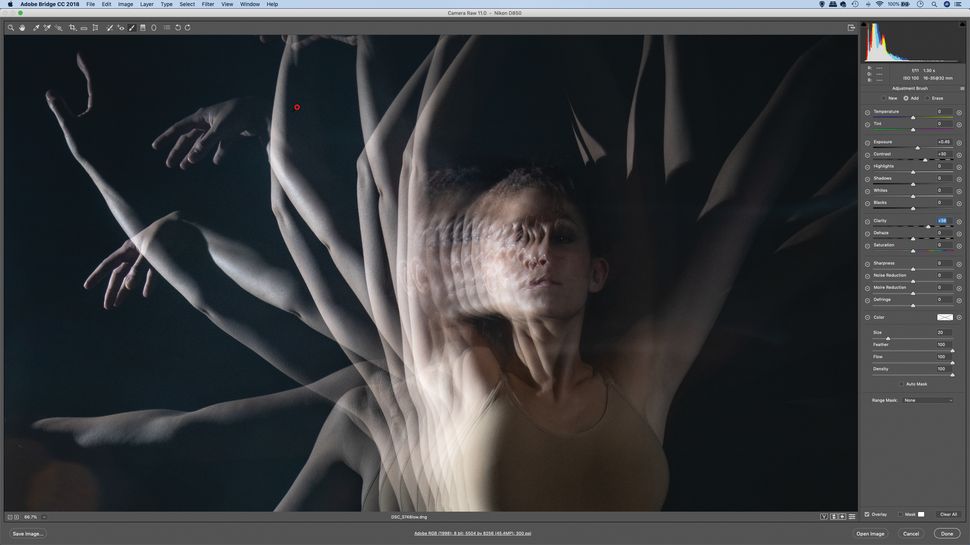Open the Filter menu
The width and height of the screenshot is (970, 545).
[x=208, y=4]
